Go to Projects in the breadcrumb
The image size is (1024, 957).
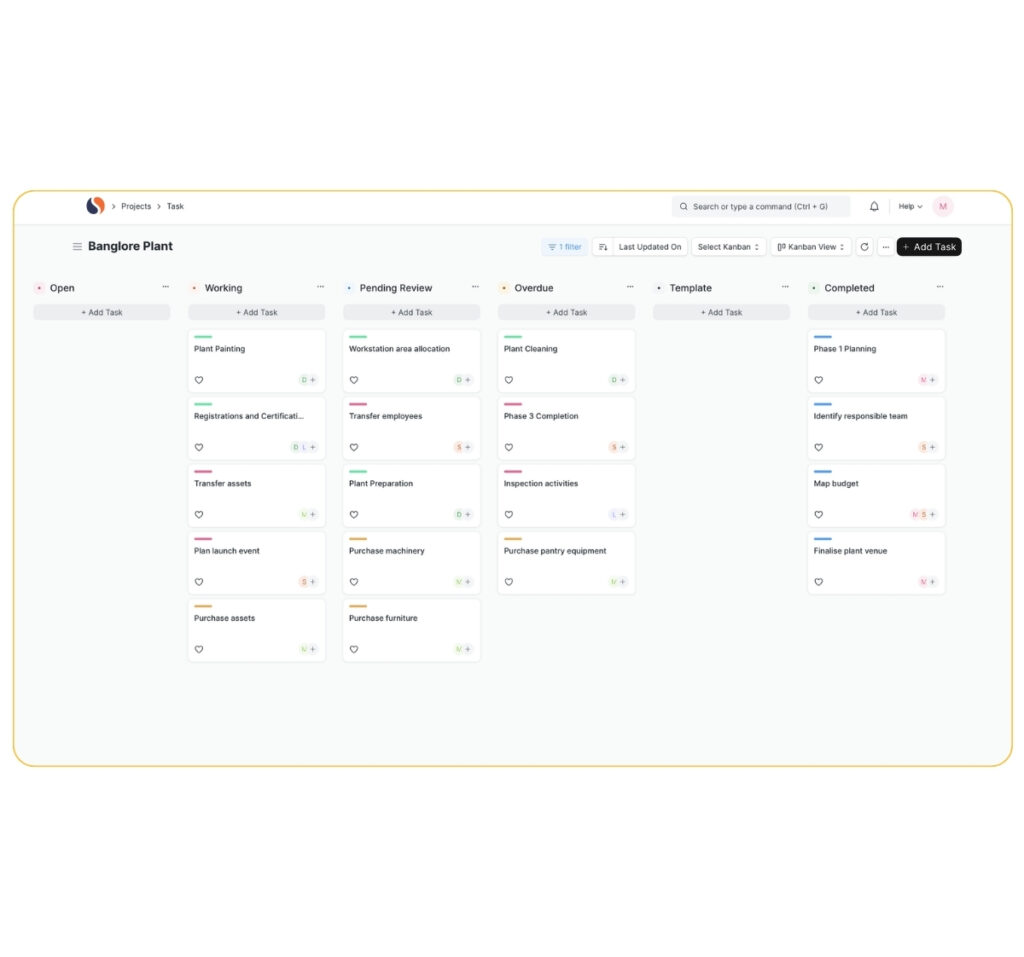point(136,206)
